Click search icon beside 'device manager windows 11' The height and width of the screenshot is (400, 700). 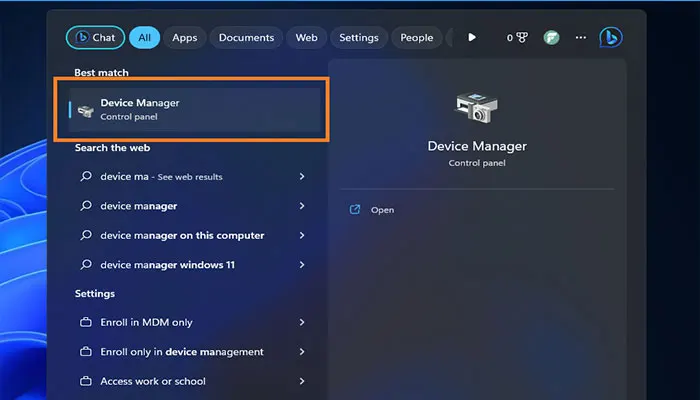[86, 265]
